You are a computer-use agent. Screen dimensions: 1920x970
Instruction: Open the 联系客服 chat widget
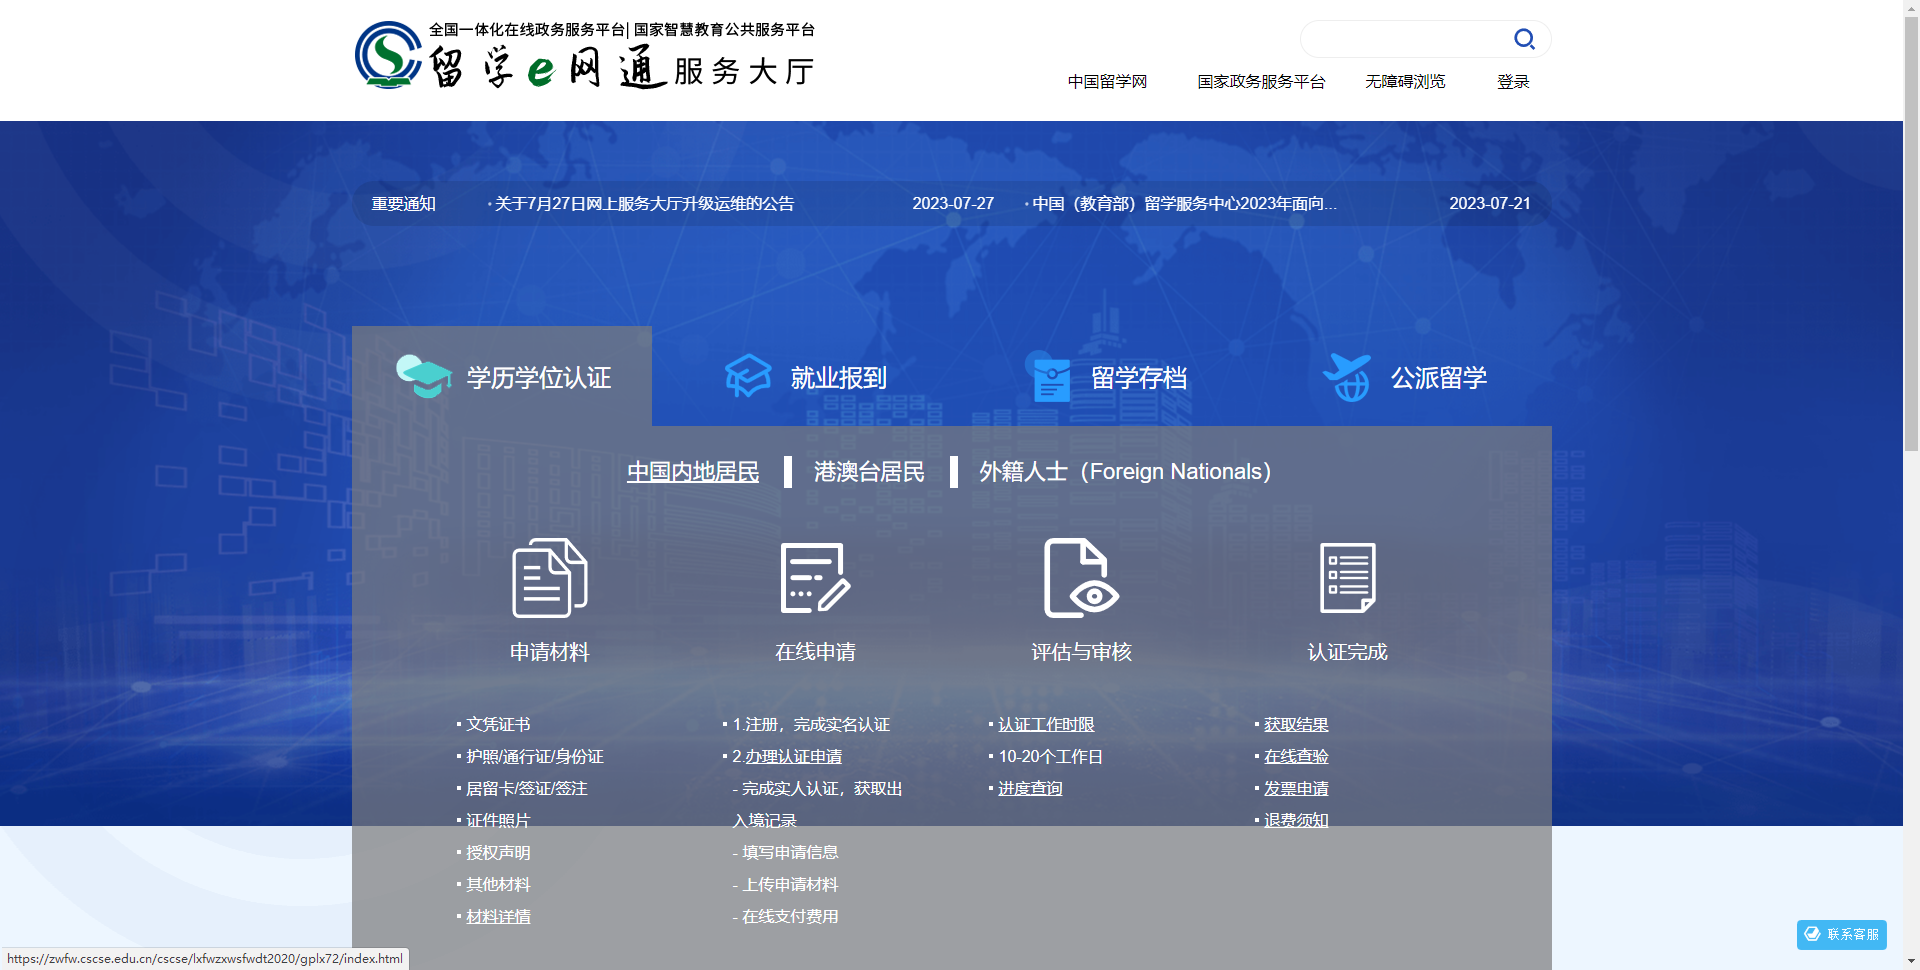pyautogui.click(x=1841, y=934)
